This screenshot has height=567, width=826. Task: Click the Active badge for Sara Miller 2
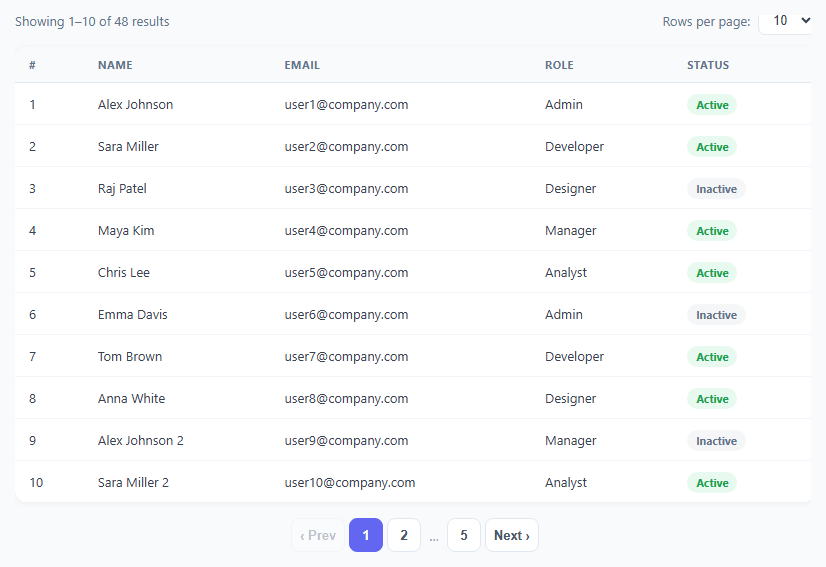tap(712, 483)
